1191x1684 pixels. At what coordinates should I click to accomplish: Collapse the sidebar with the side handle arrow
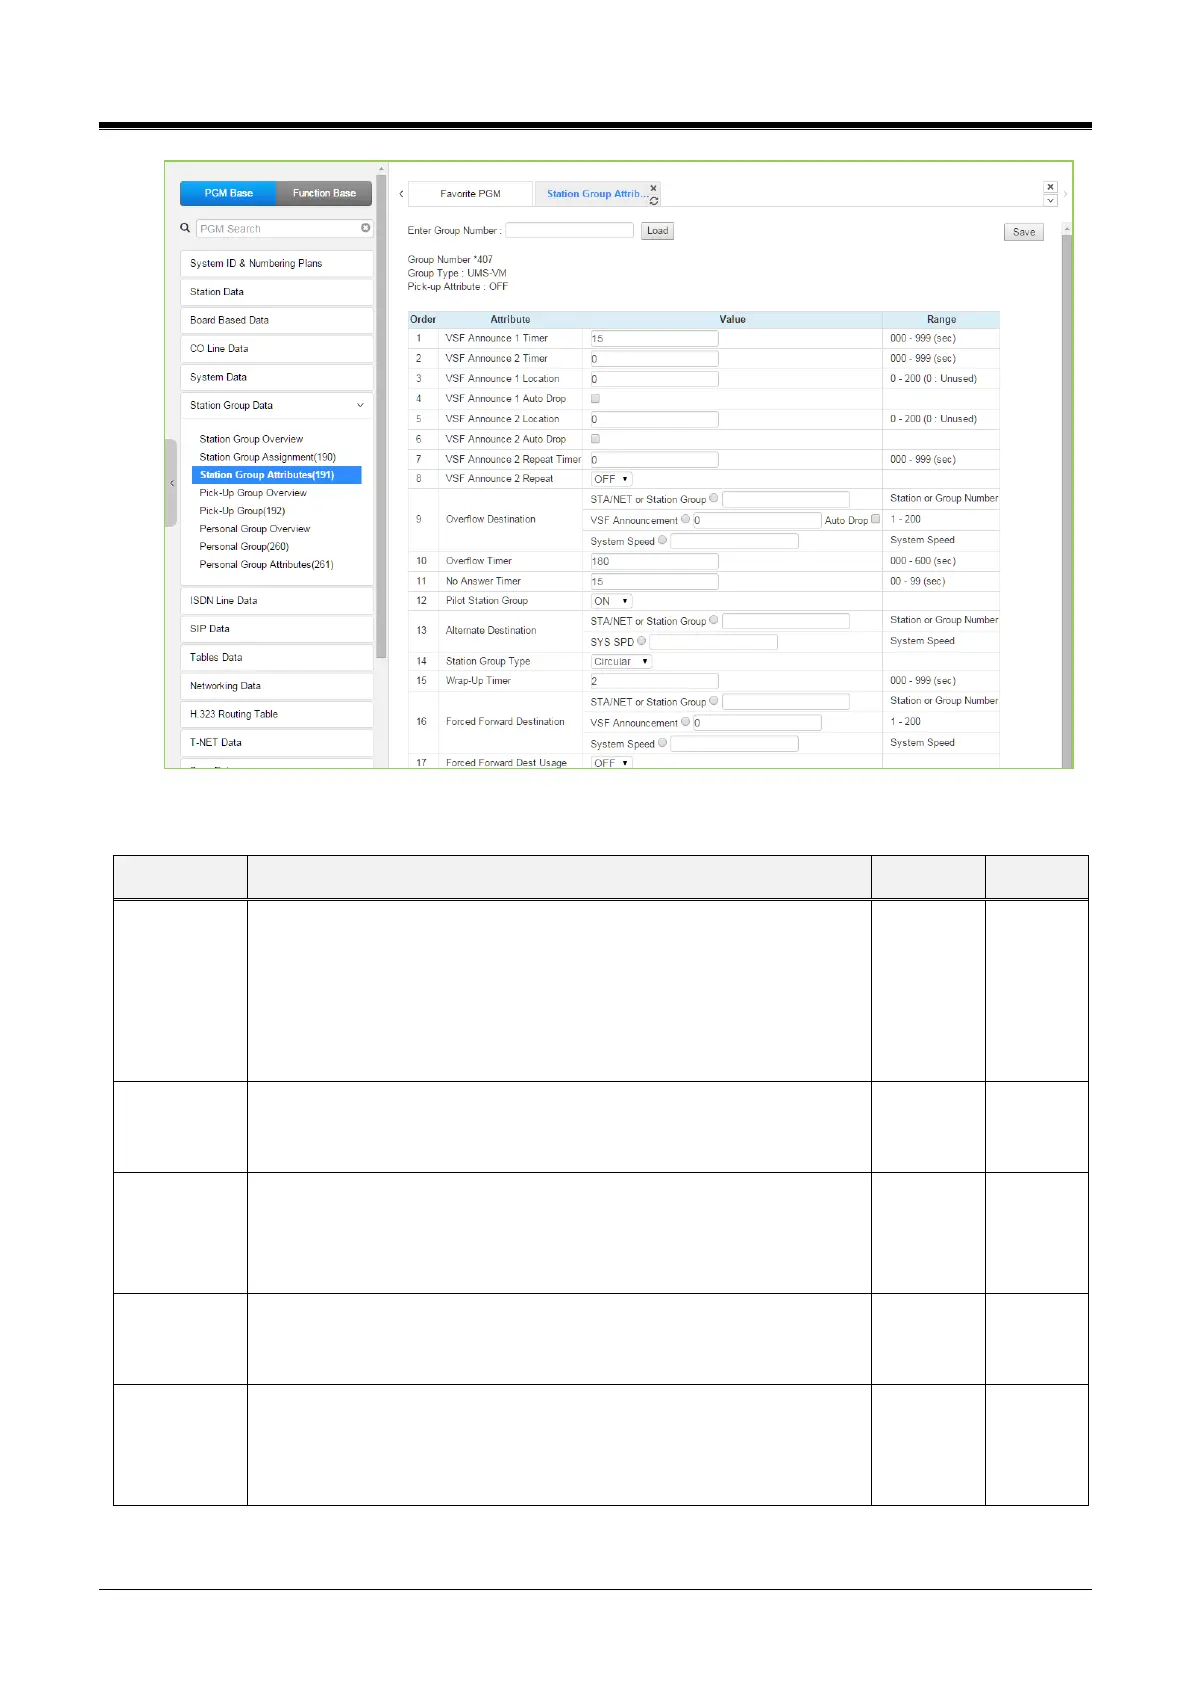click(171, 483)
